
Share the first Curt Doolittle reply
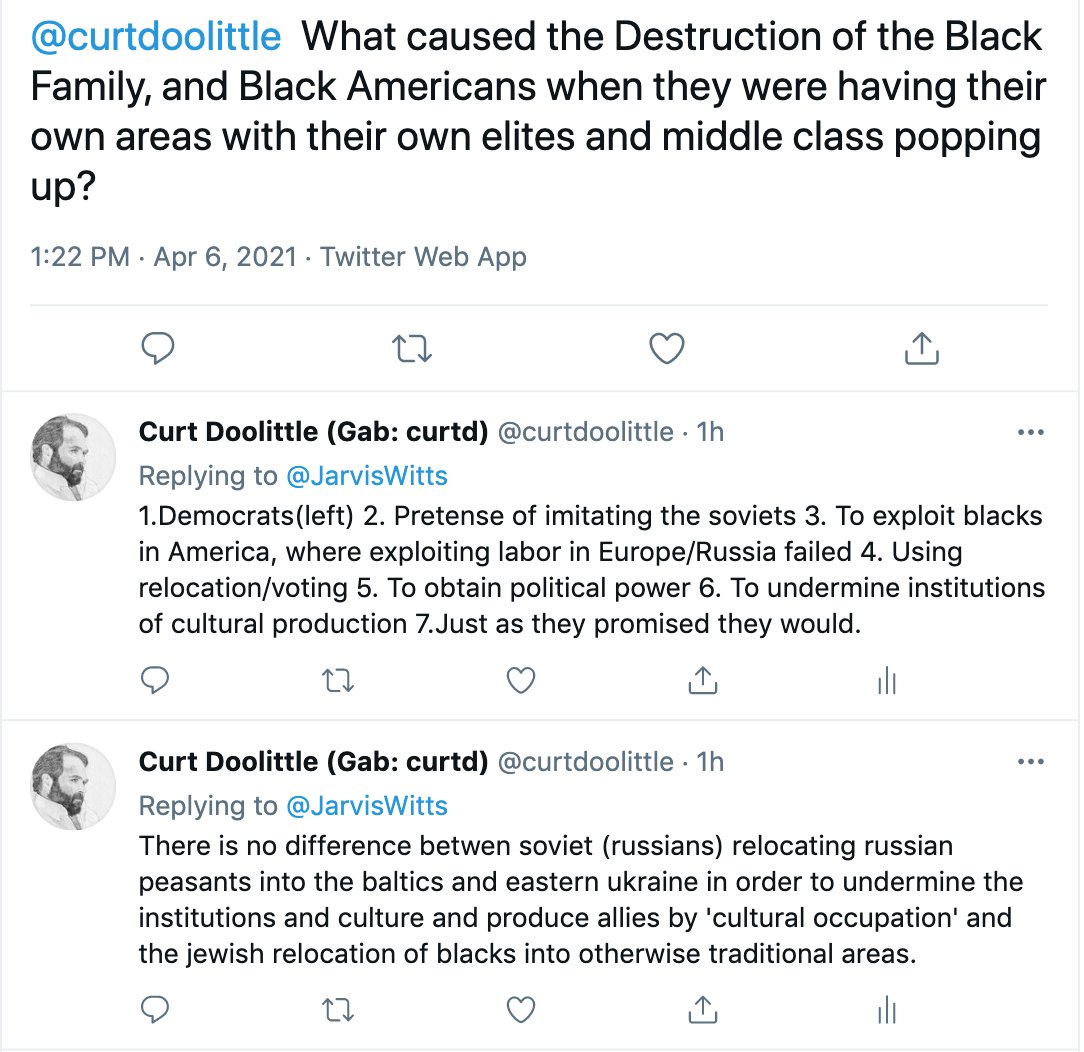[703, 681]
